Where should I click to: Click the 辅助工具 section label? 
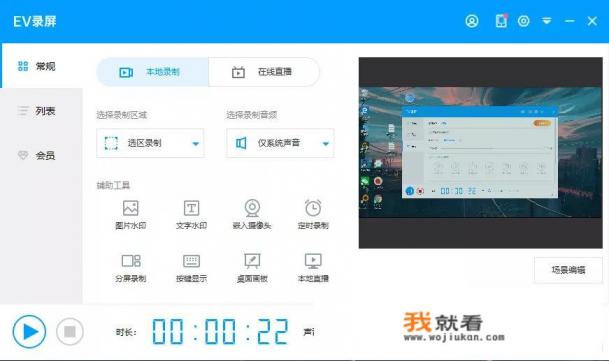tap(113, 185)
